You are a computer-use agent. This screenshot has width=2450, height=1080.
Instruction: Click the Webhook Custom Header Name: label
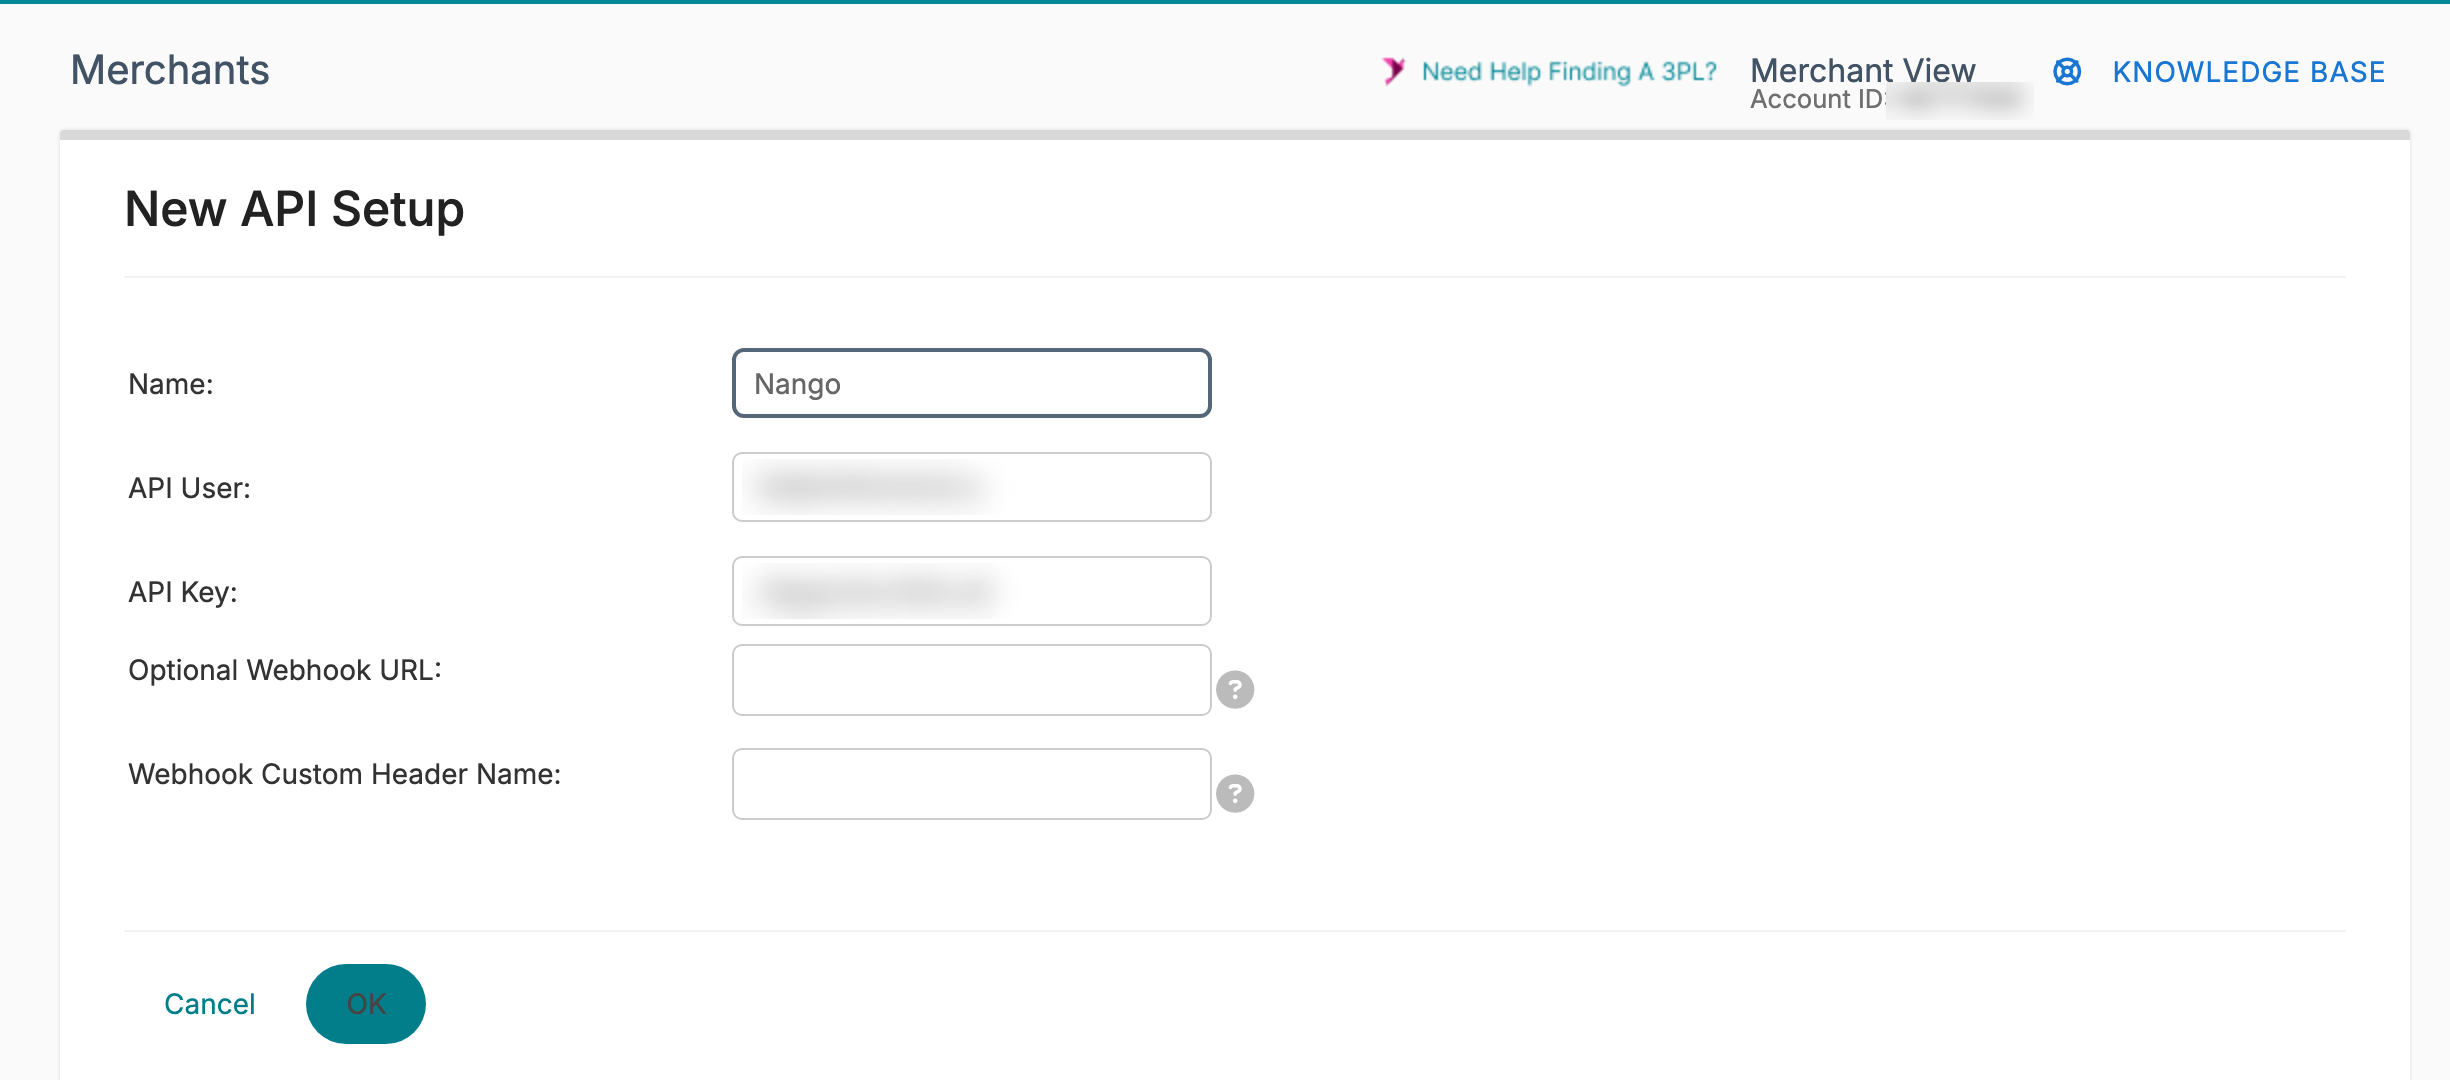(x=345, y=774)
